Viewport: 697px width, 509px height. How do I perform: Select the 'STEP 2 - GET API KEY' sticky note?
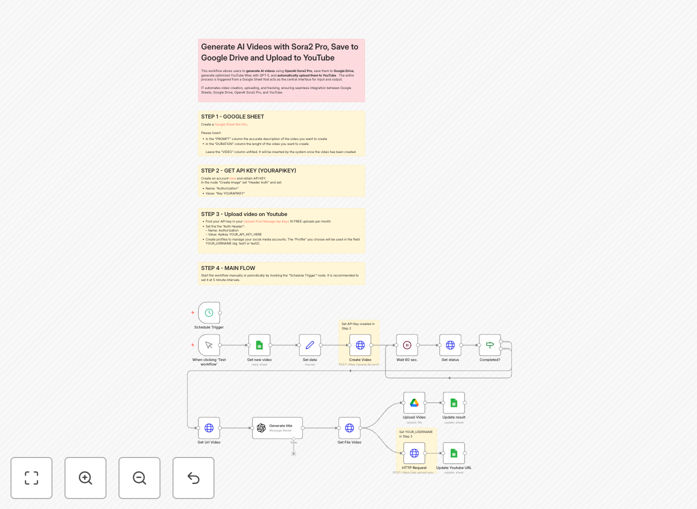click(281, 181)
